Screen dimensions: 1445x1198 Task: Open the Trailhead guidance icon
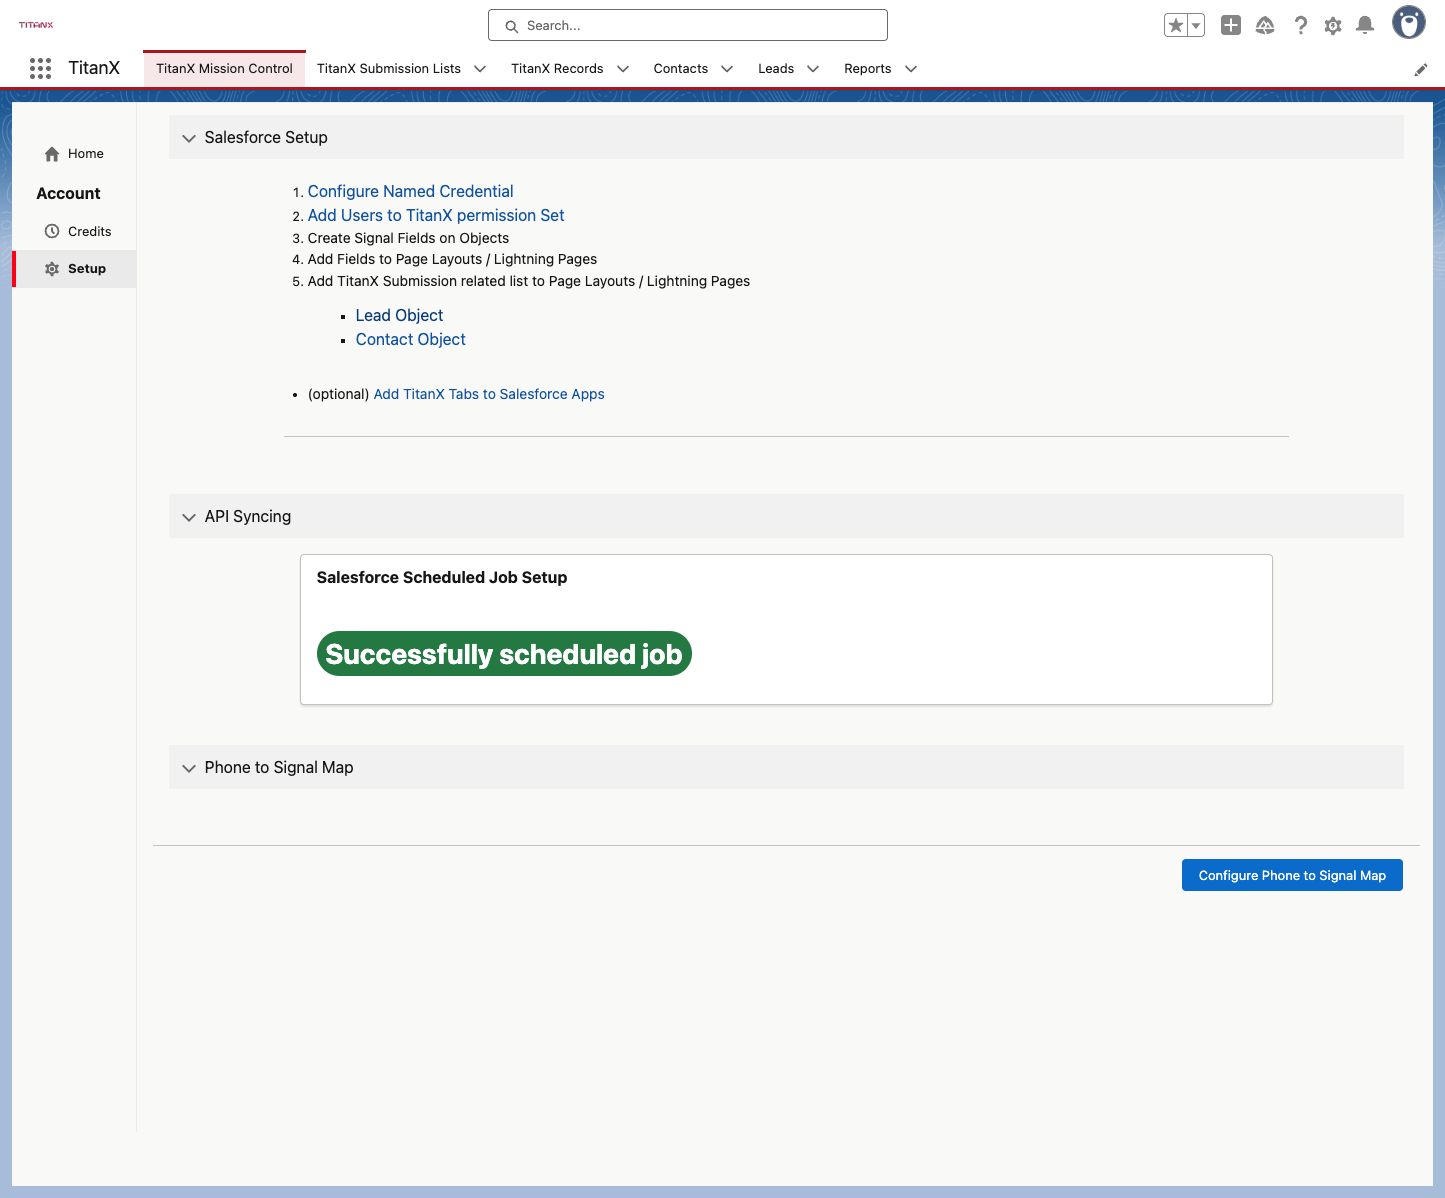click(1265, 25)
